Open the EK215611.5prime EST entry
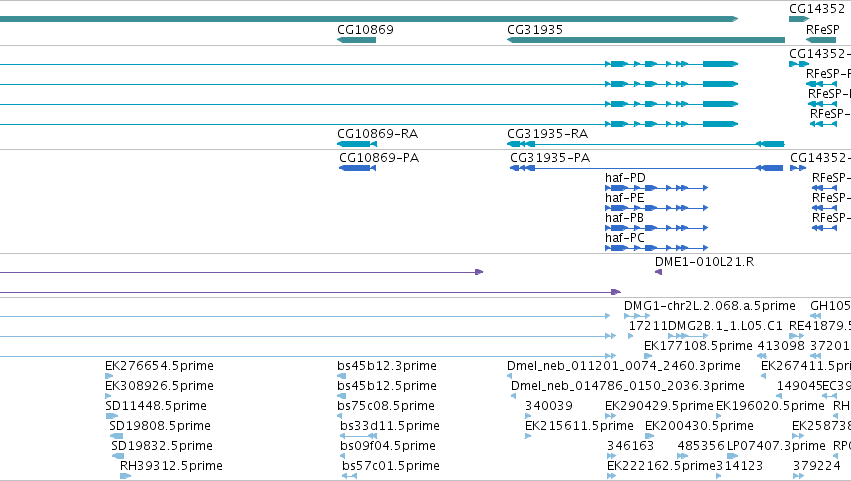The height and width of the screenshot is (481, 851). click(579, 426)
